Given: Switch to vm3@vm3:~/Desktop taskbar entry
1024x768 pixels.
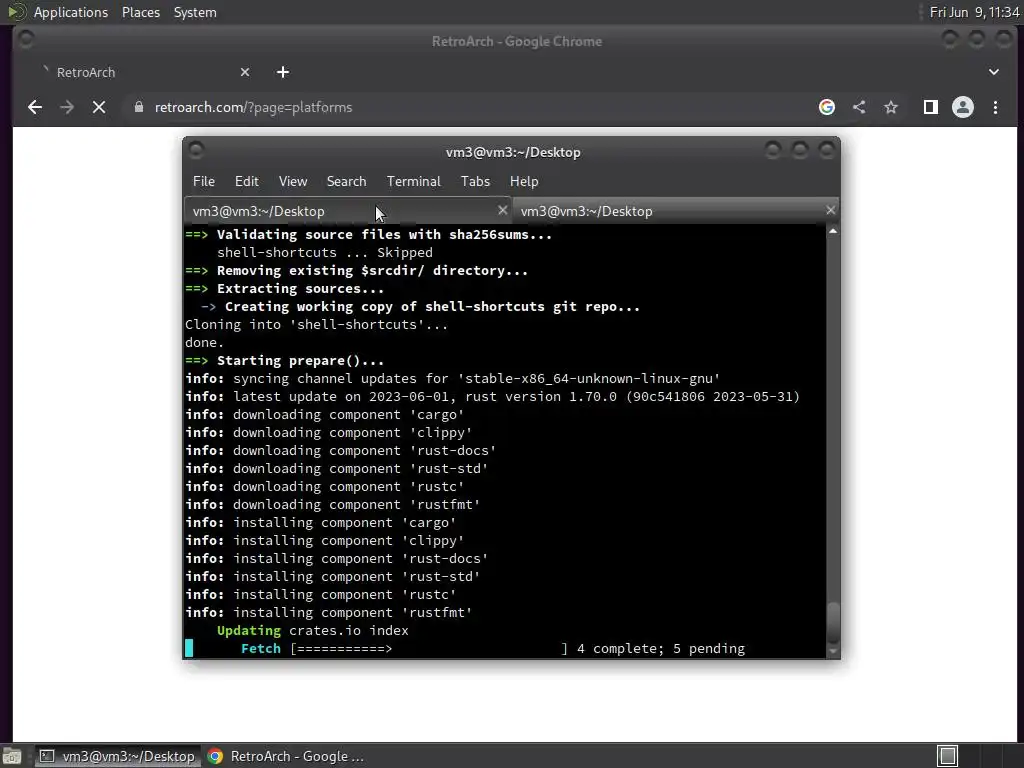Looking at the screenshot, I should pos(118,756).
